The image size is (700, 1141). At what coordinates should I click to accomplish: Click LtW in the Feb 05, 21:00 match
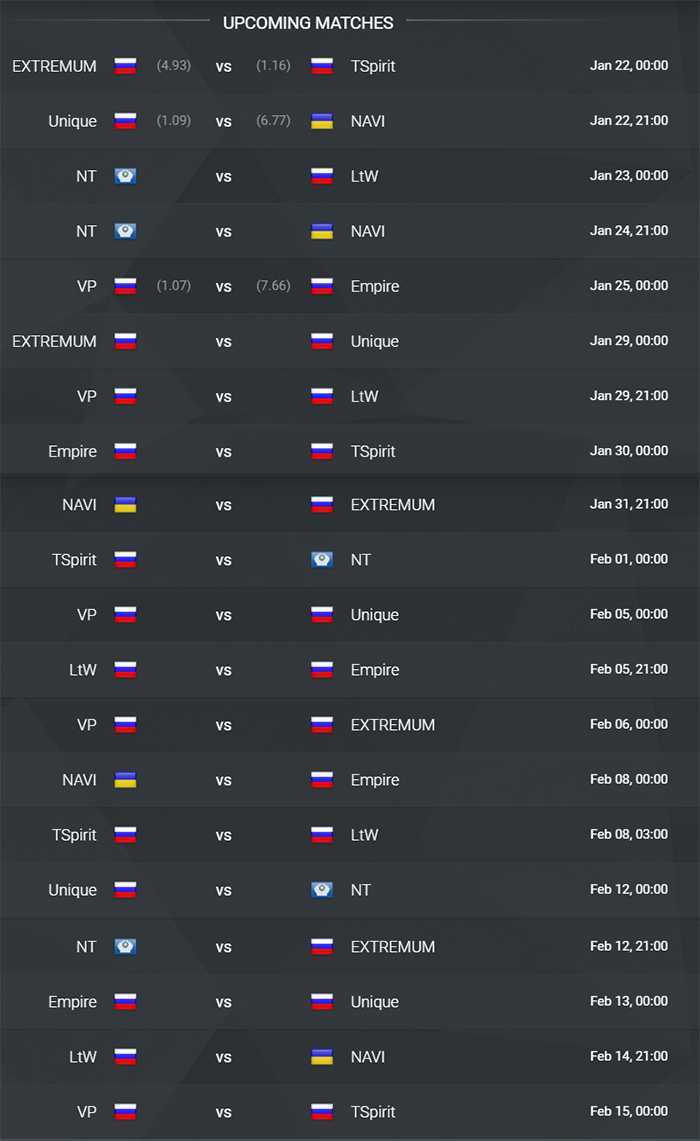(82, 670)
